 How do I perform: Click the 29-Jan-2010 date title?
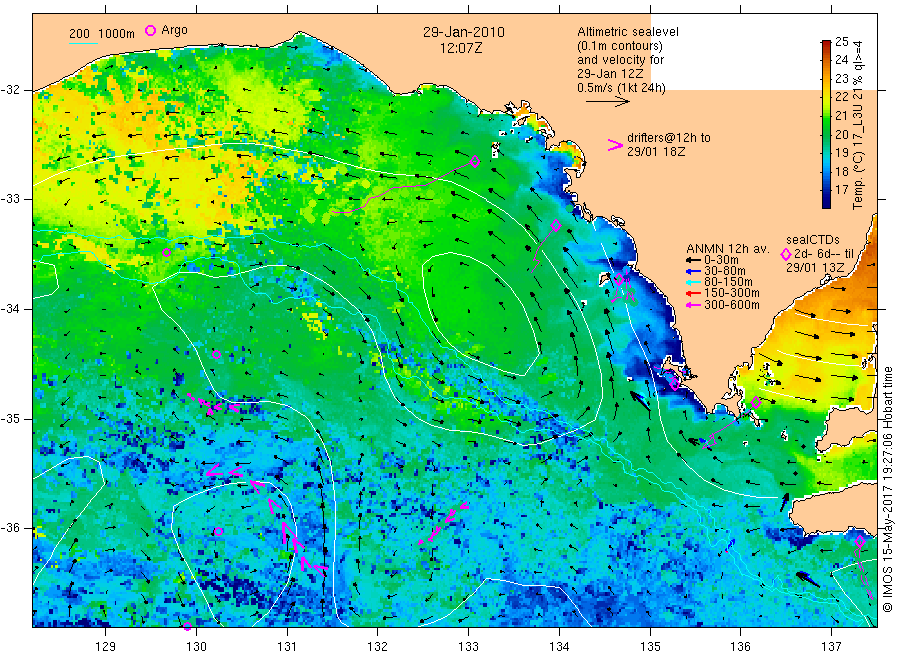(464, 32)
